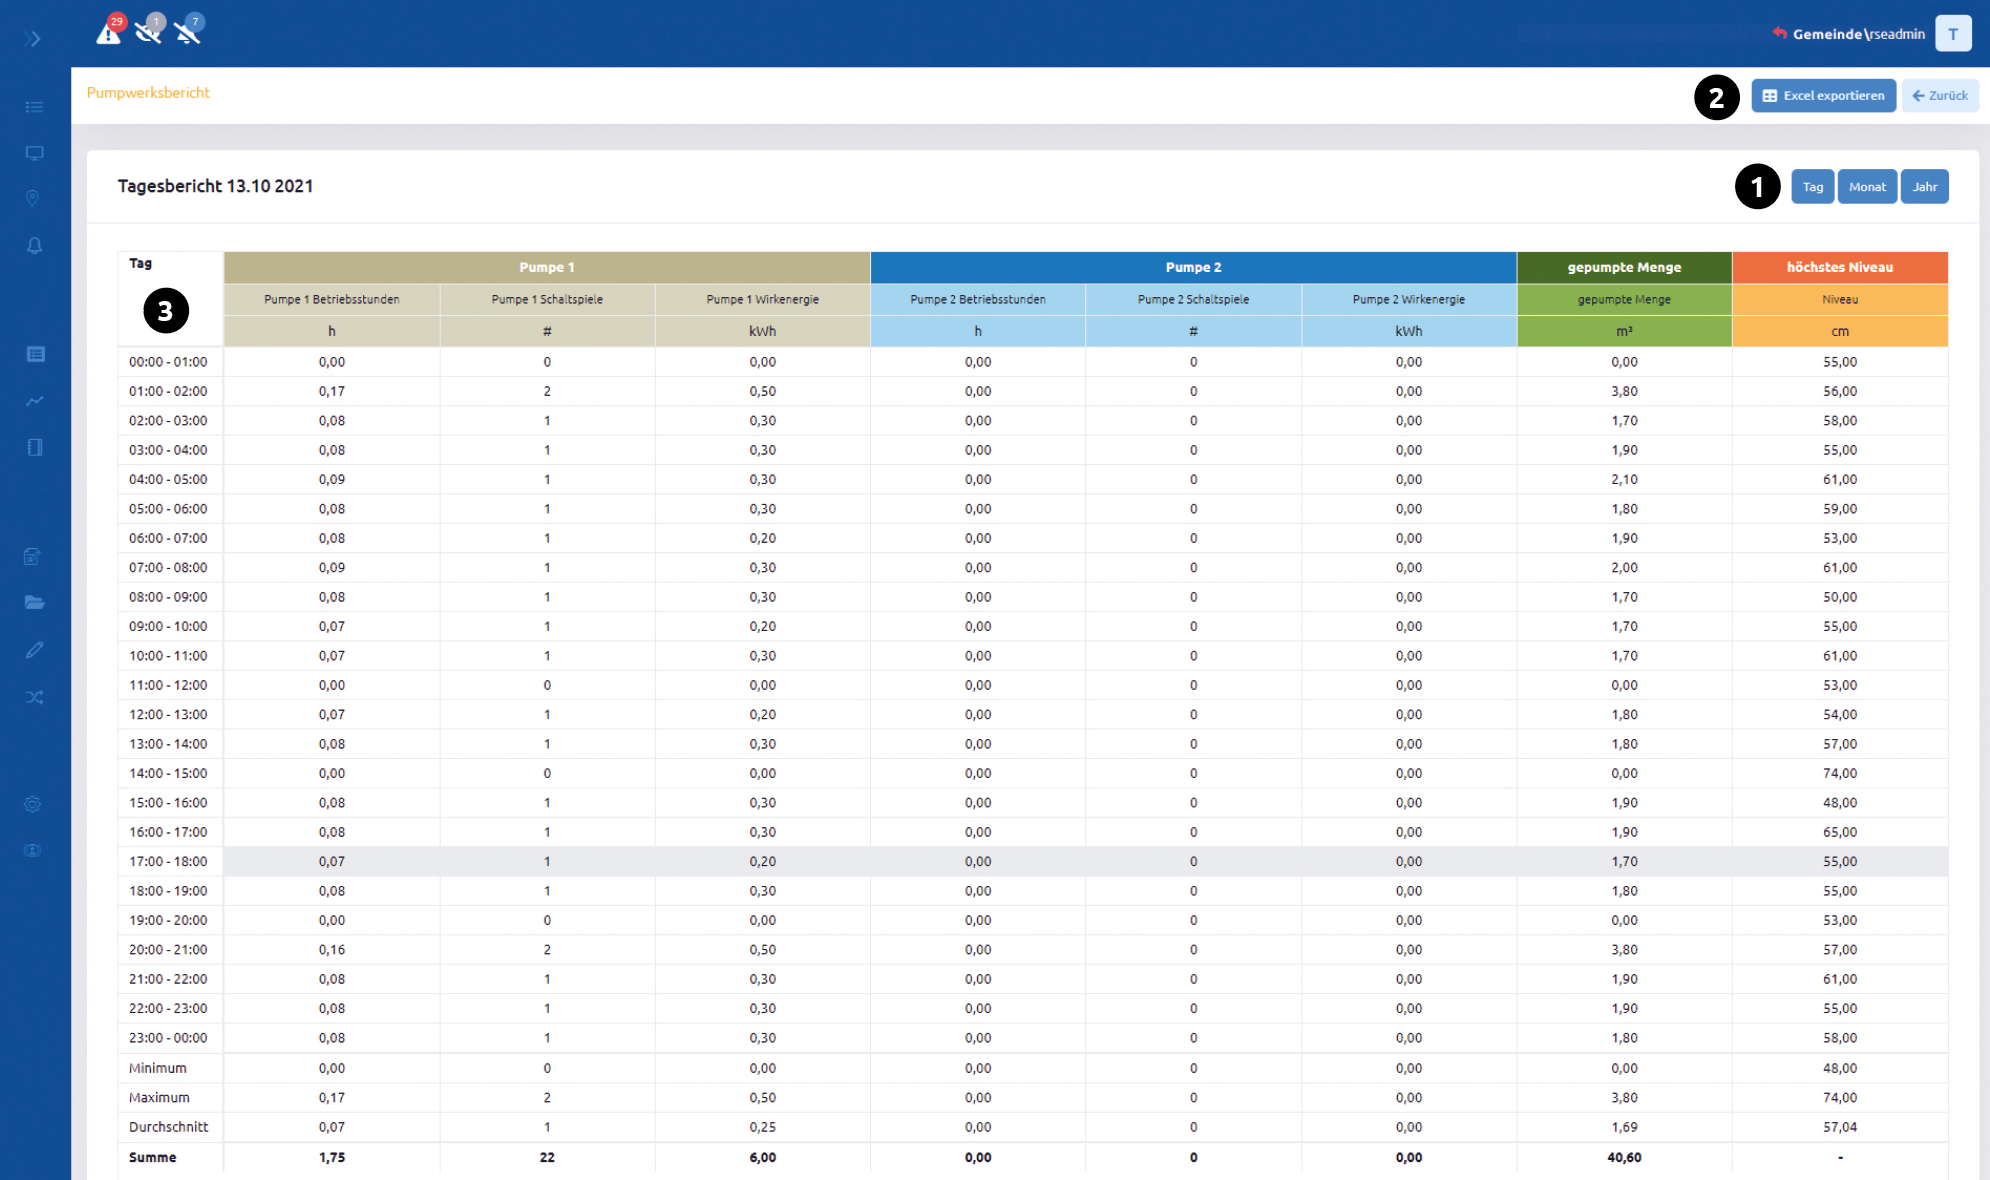The height and width of the screenshot is (1180, 1990).
Task: Open the trend chart line icon
Action: pos(34,401)
